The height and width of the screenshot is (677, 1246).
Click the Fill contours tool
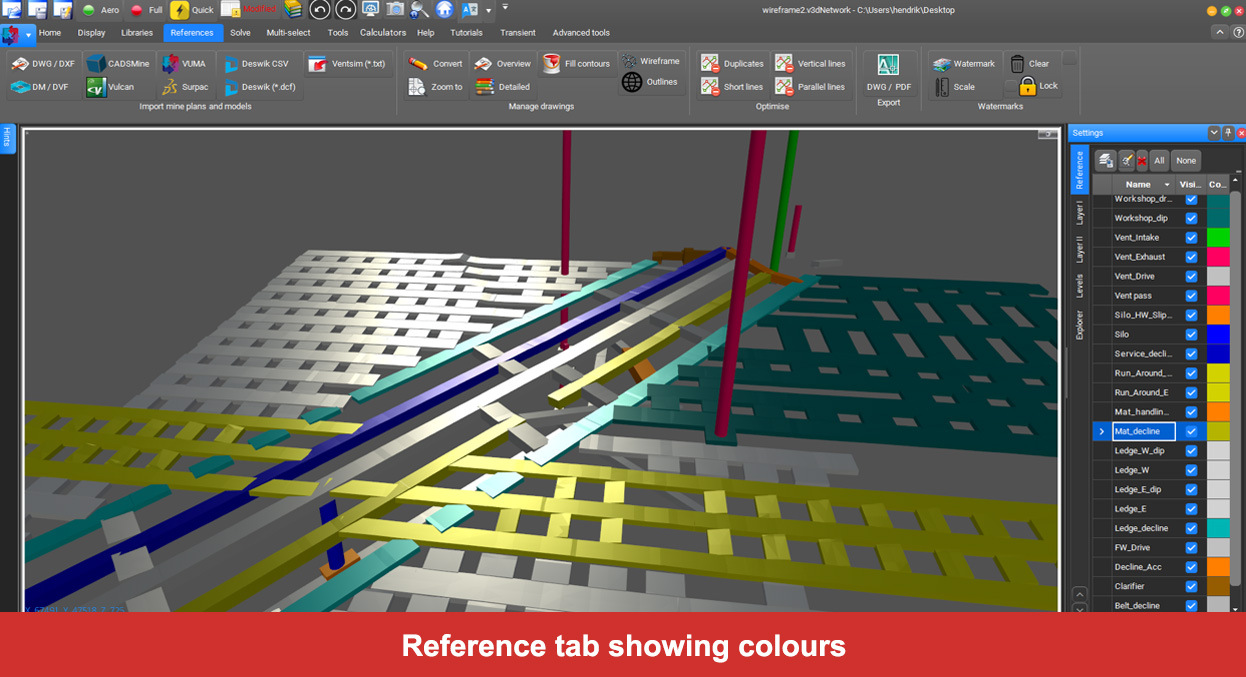(x=551, y=64)
